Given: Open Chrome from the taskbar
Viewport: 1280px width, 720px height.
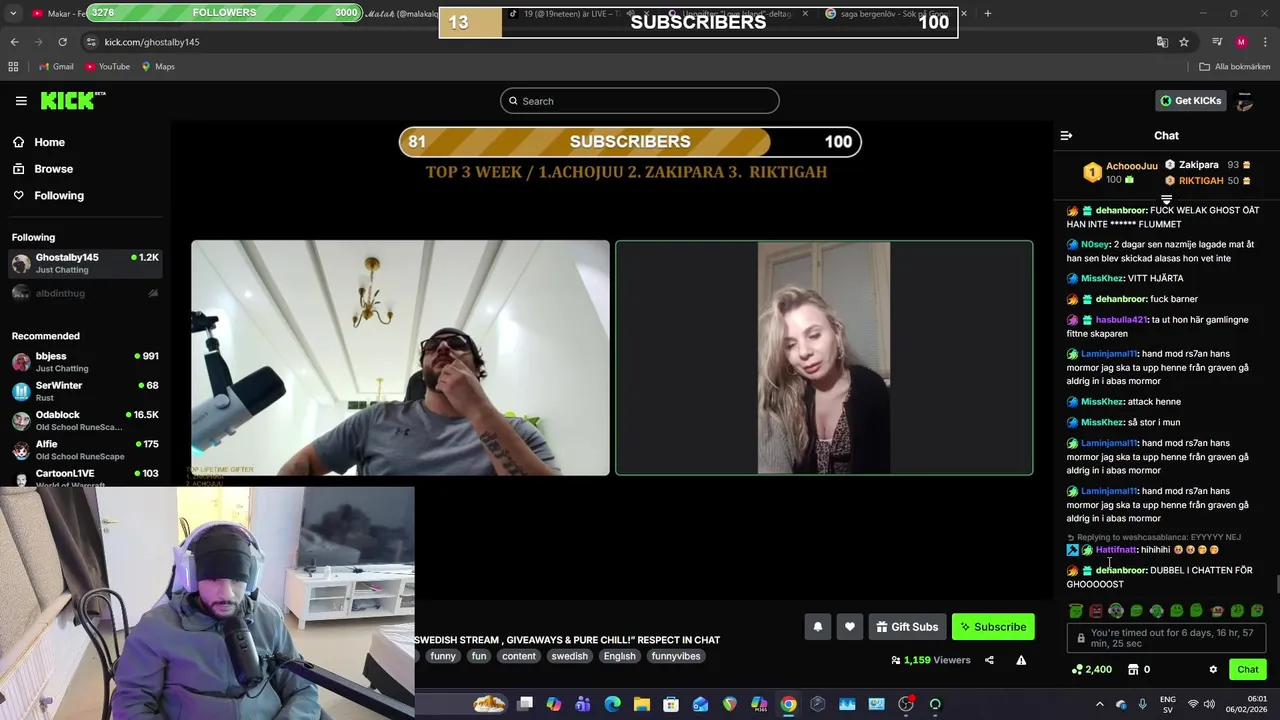Looking at the screenshot, I should coord(788,704).
